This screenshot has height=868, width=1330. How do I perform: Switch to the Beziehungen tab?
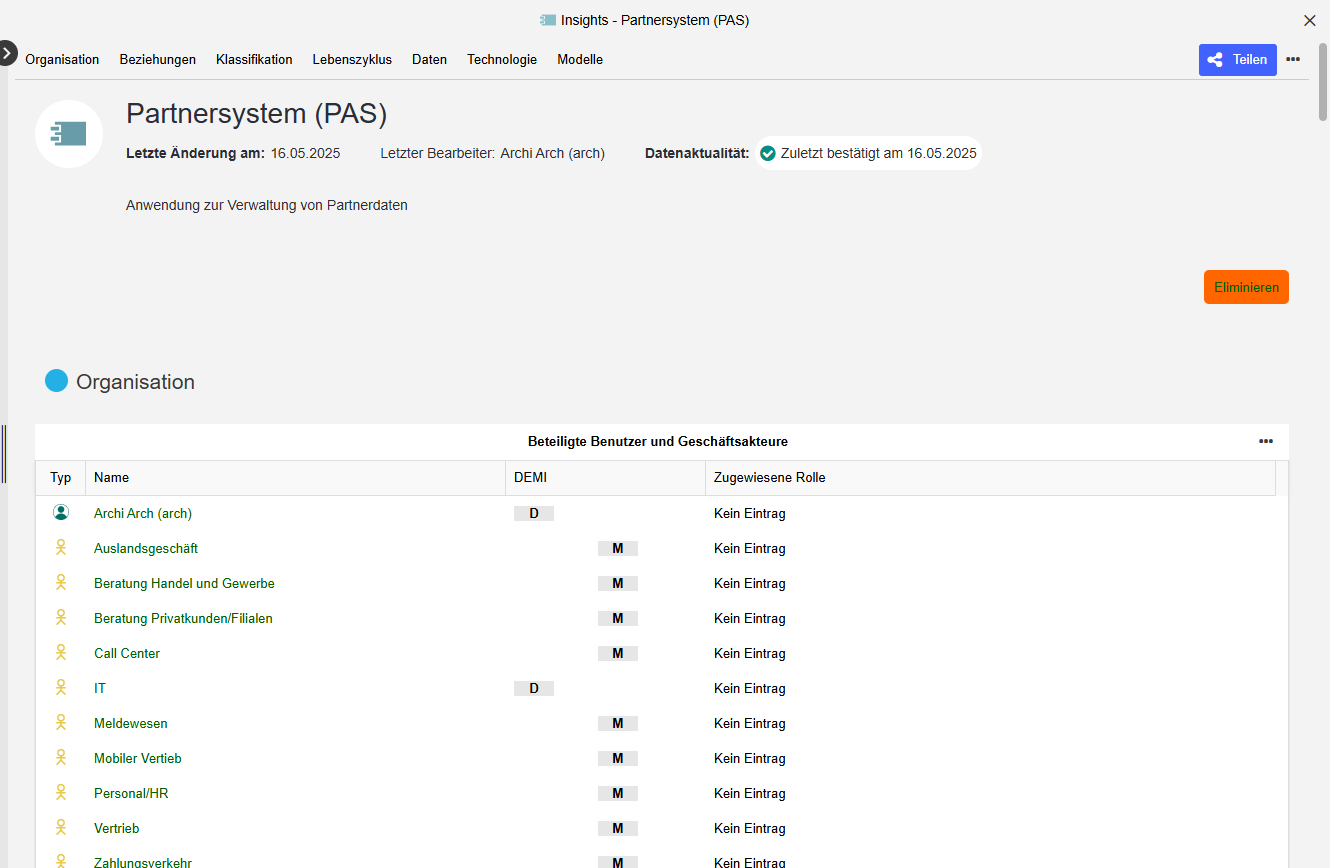point(158,59)
